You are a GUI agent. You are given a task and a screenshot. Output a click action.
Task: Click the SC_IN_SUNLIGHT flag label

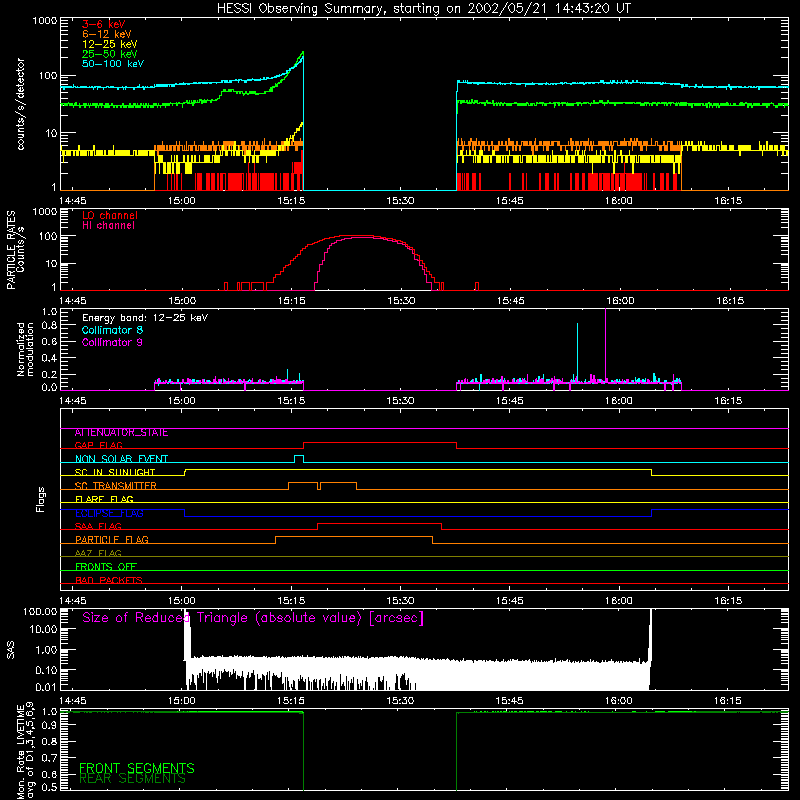point(115,472)
